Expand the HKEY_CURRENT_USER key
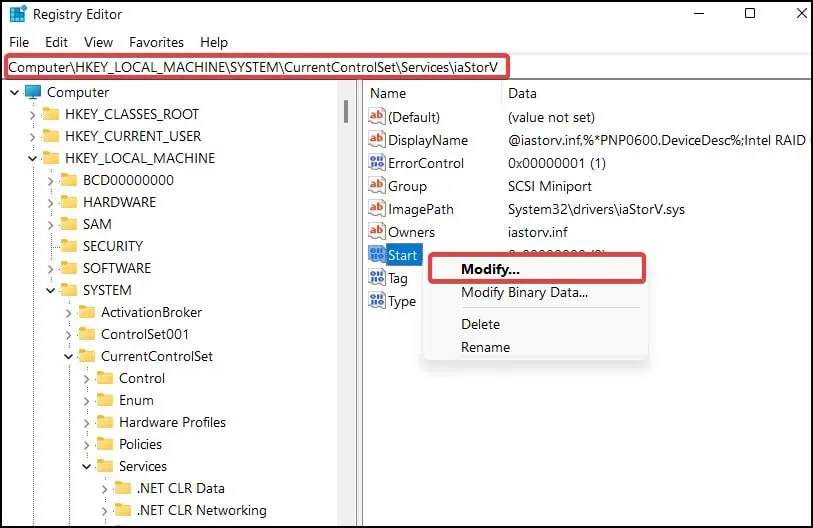813x528 pixels. pos(32,137)
